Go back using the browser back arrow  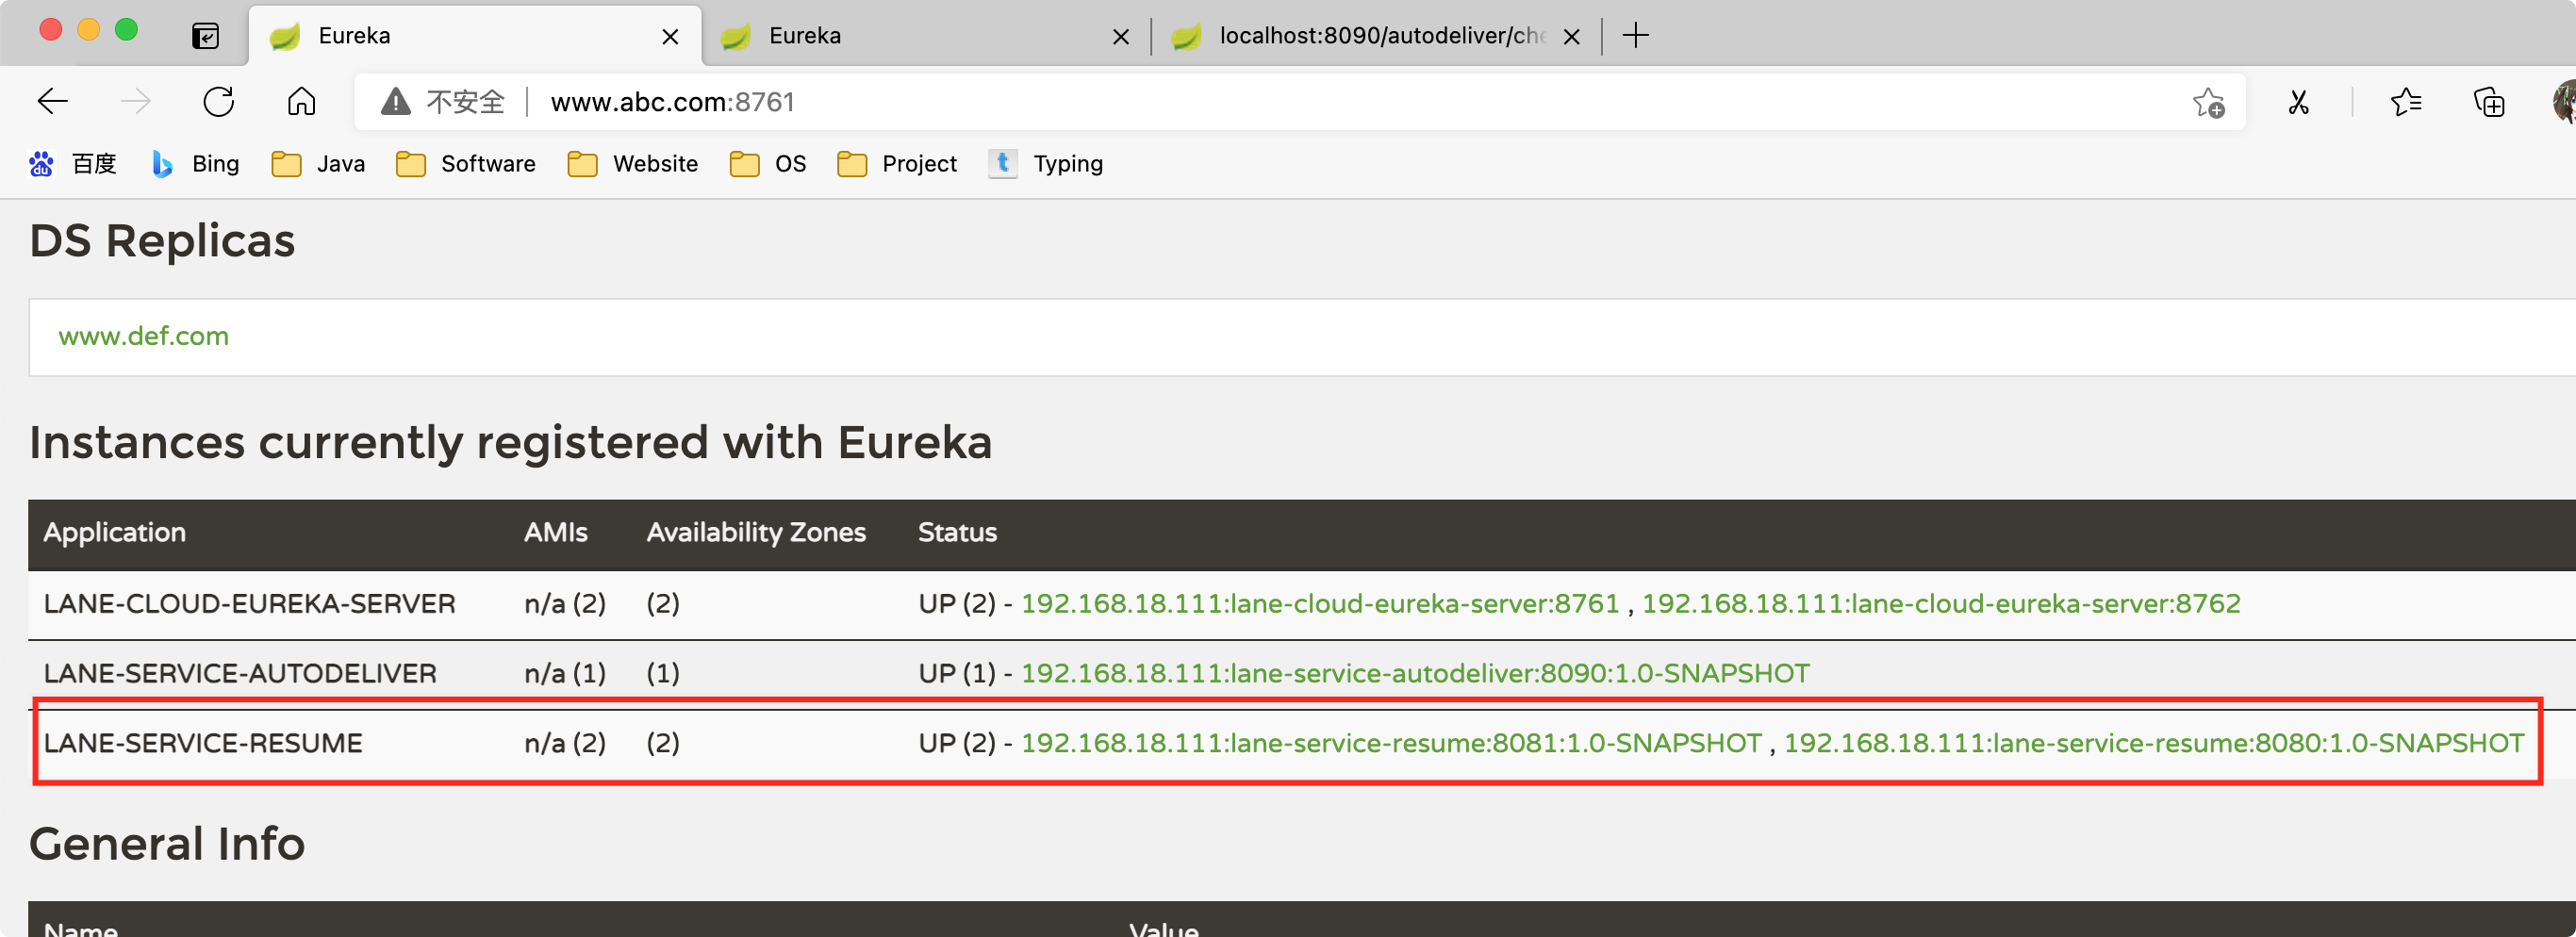pos(52,101)
